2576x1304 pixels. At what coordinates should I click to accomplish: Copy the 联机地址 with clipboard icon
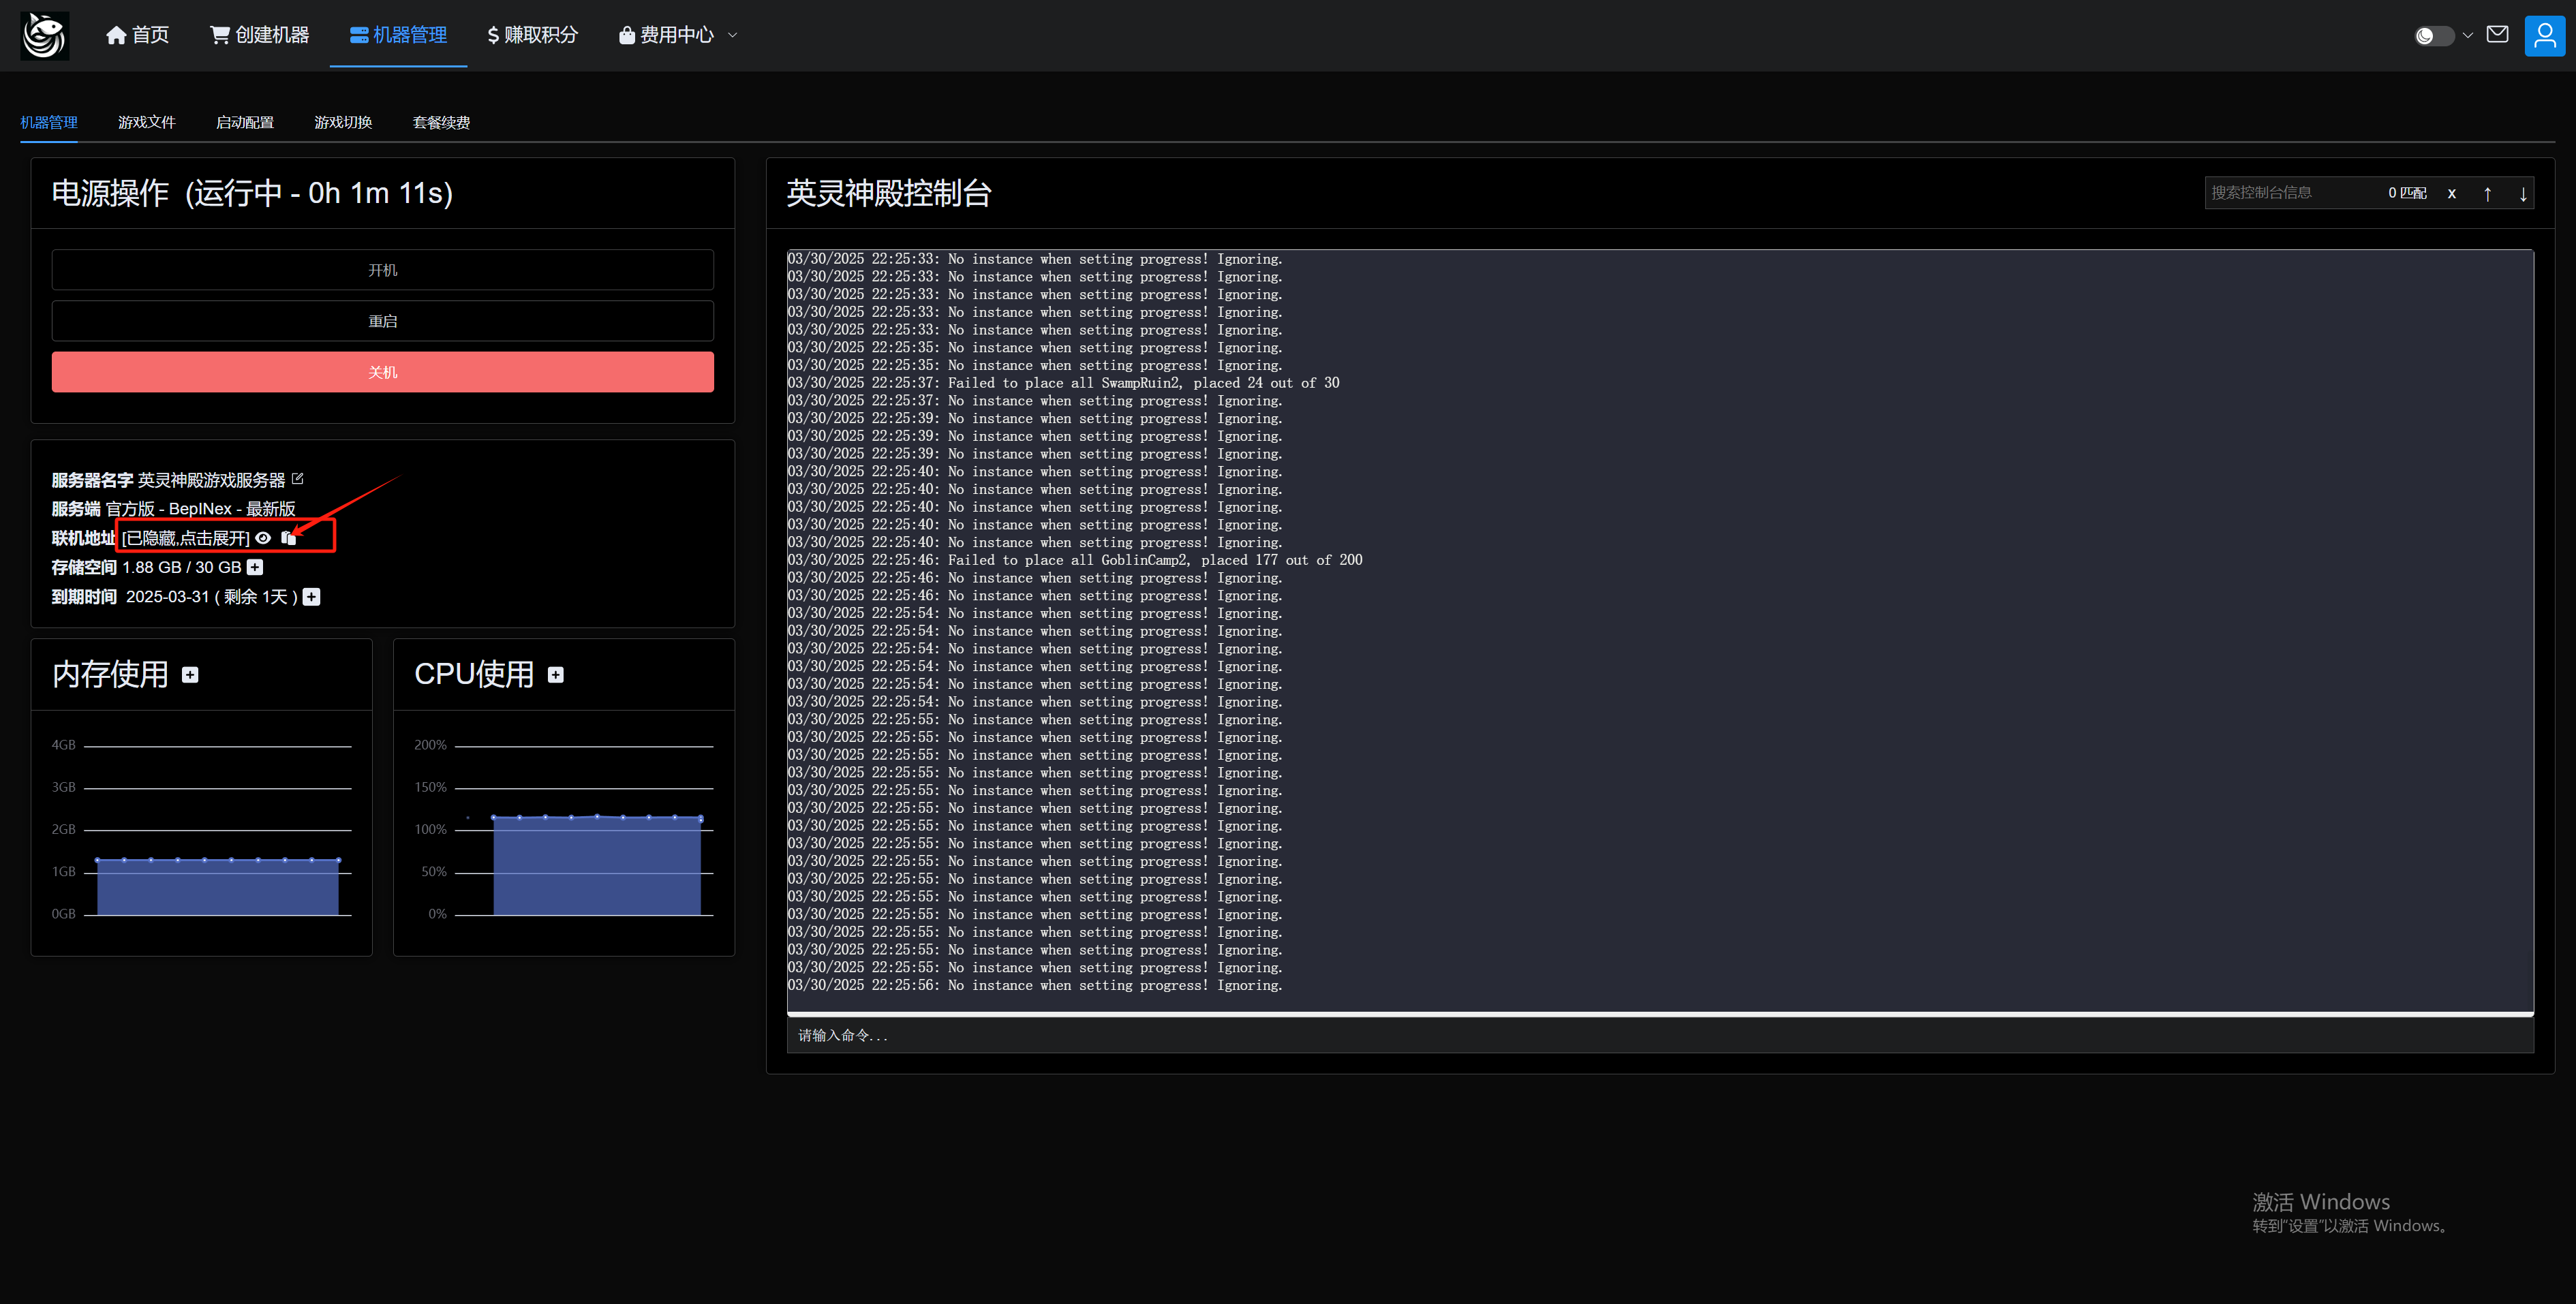point(289,538)
